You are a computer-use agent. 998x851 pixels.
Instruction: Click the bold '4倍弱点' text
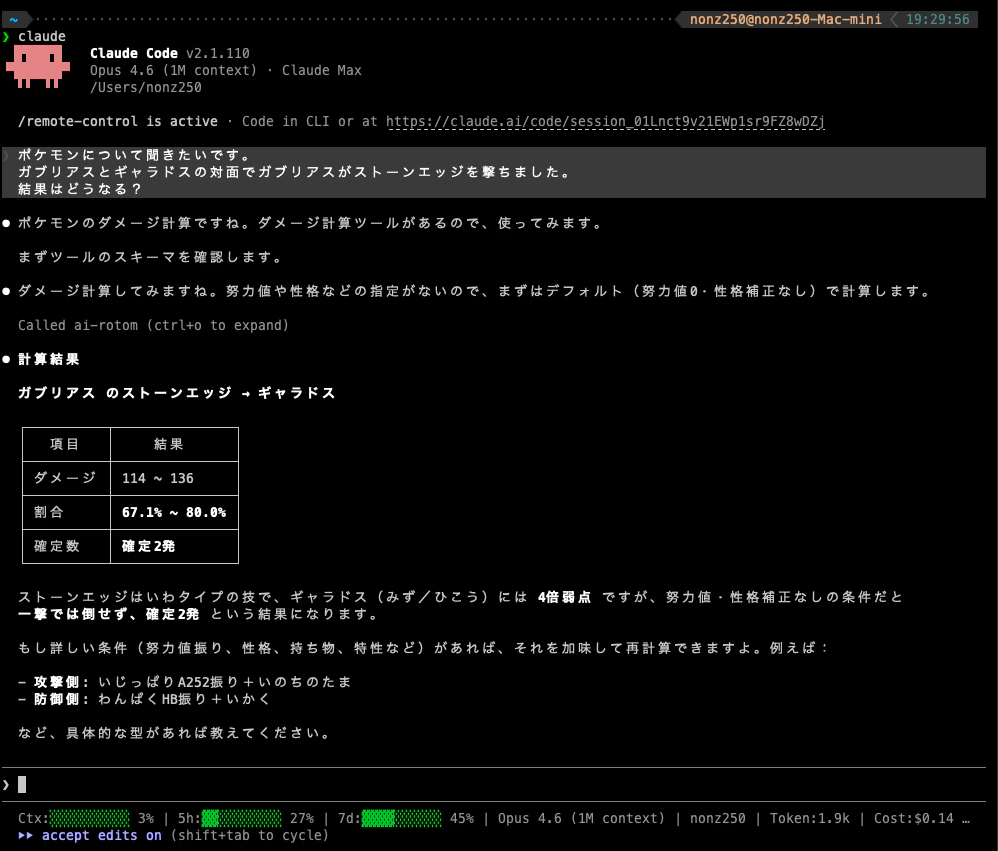coord(565,597)
